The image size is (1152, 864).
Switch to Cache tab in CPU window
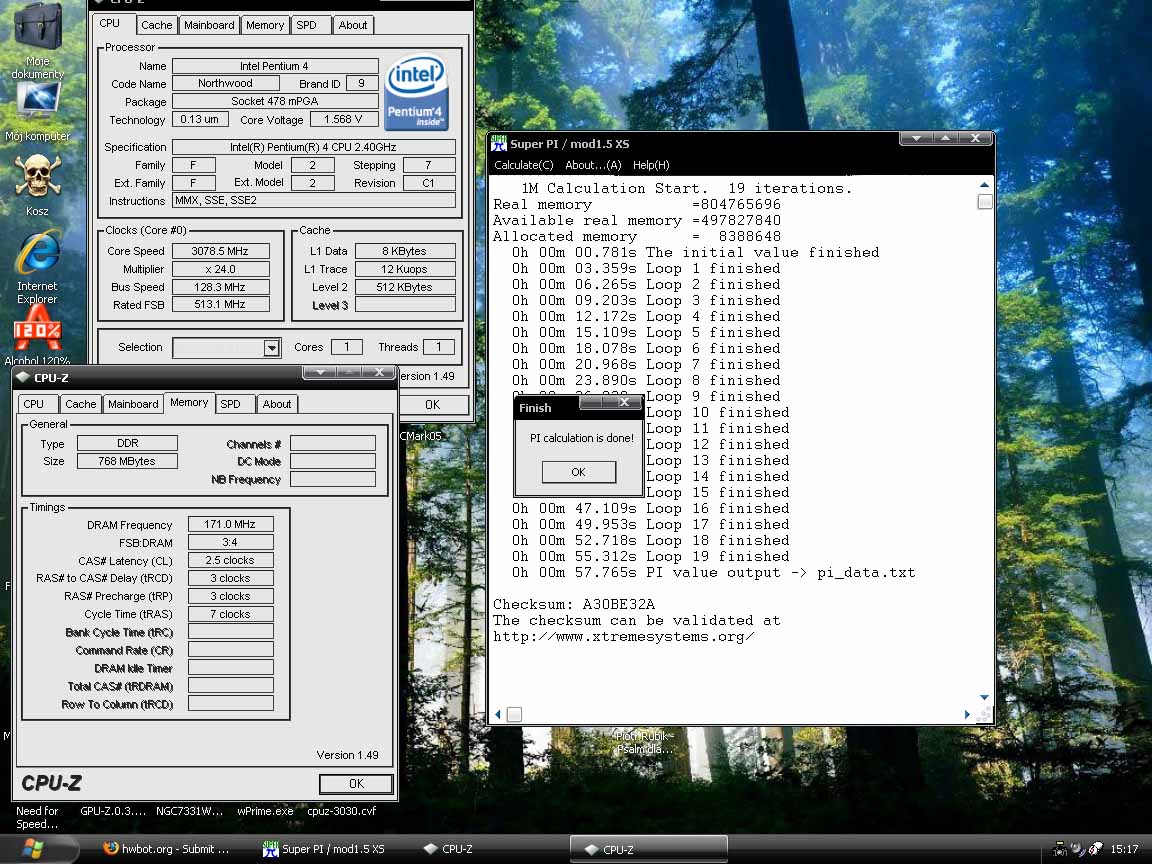[x=156, y=25]
